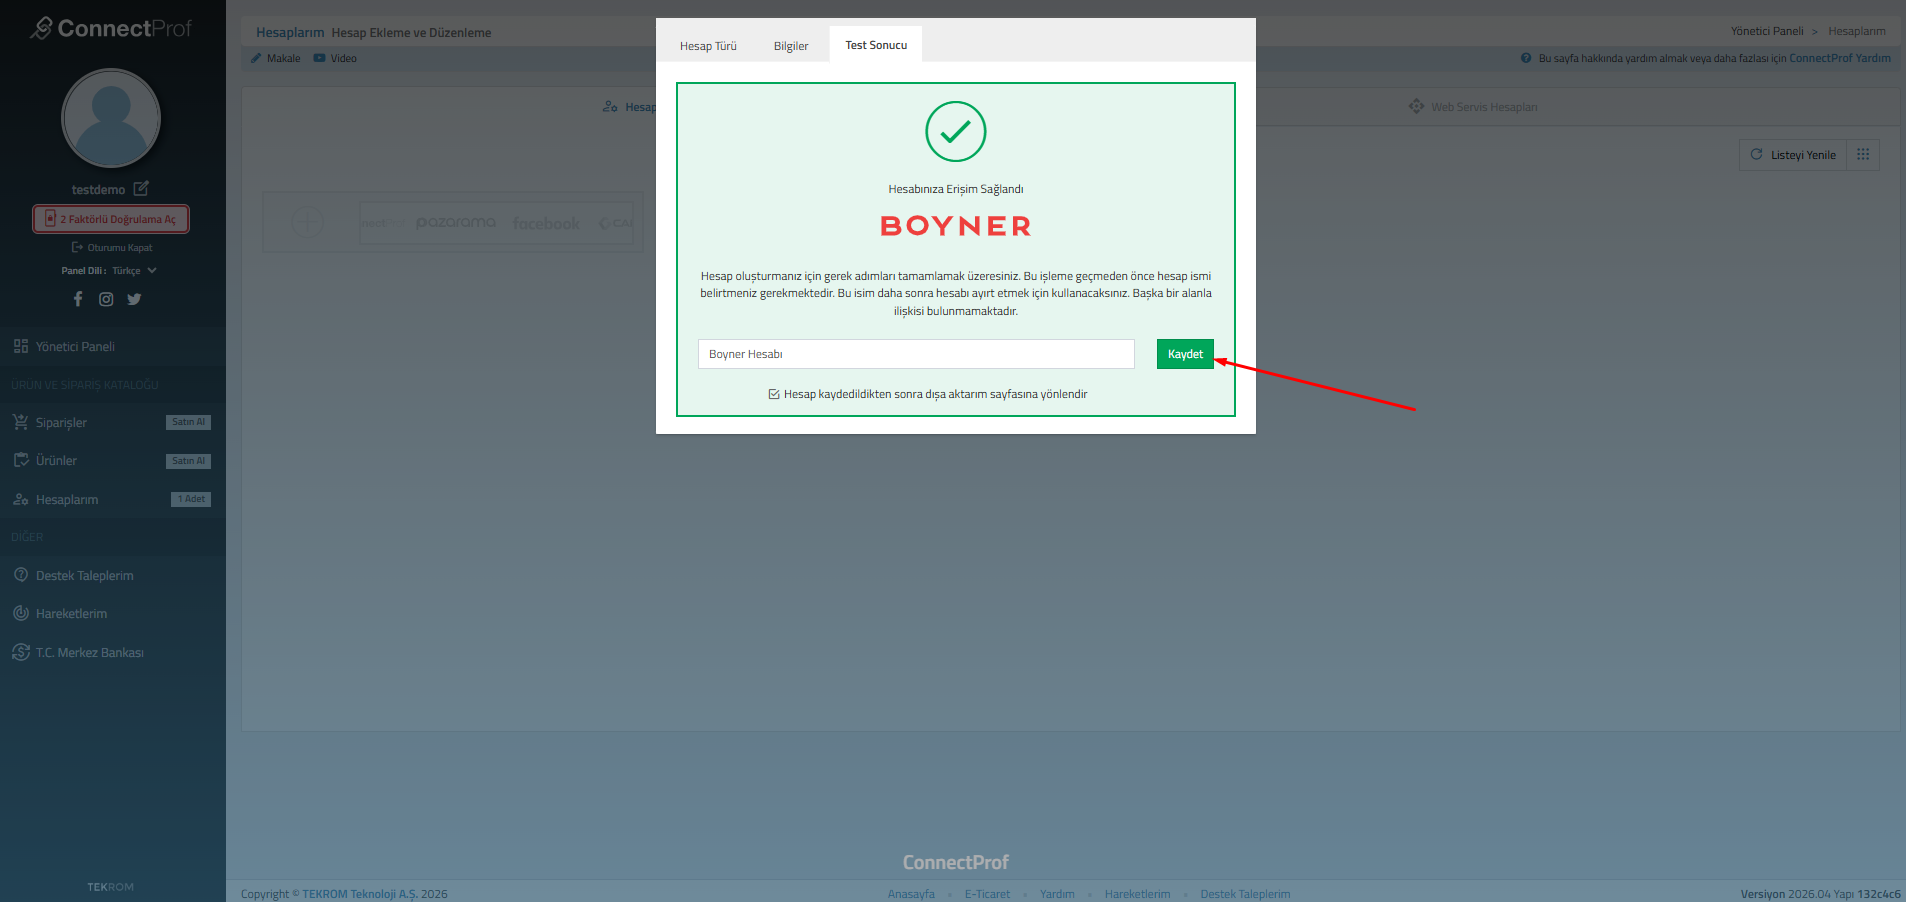Click the ConnectProf Yardım help link
The image size is (1906, 902).
point(1840,58)
